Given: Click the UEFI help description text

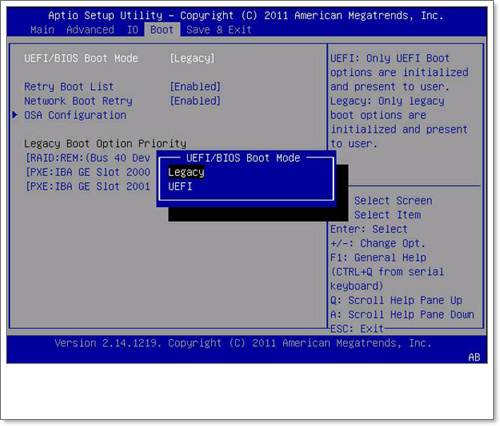Looking at the screenshot, I should click(399, 101).
